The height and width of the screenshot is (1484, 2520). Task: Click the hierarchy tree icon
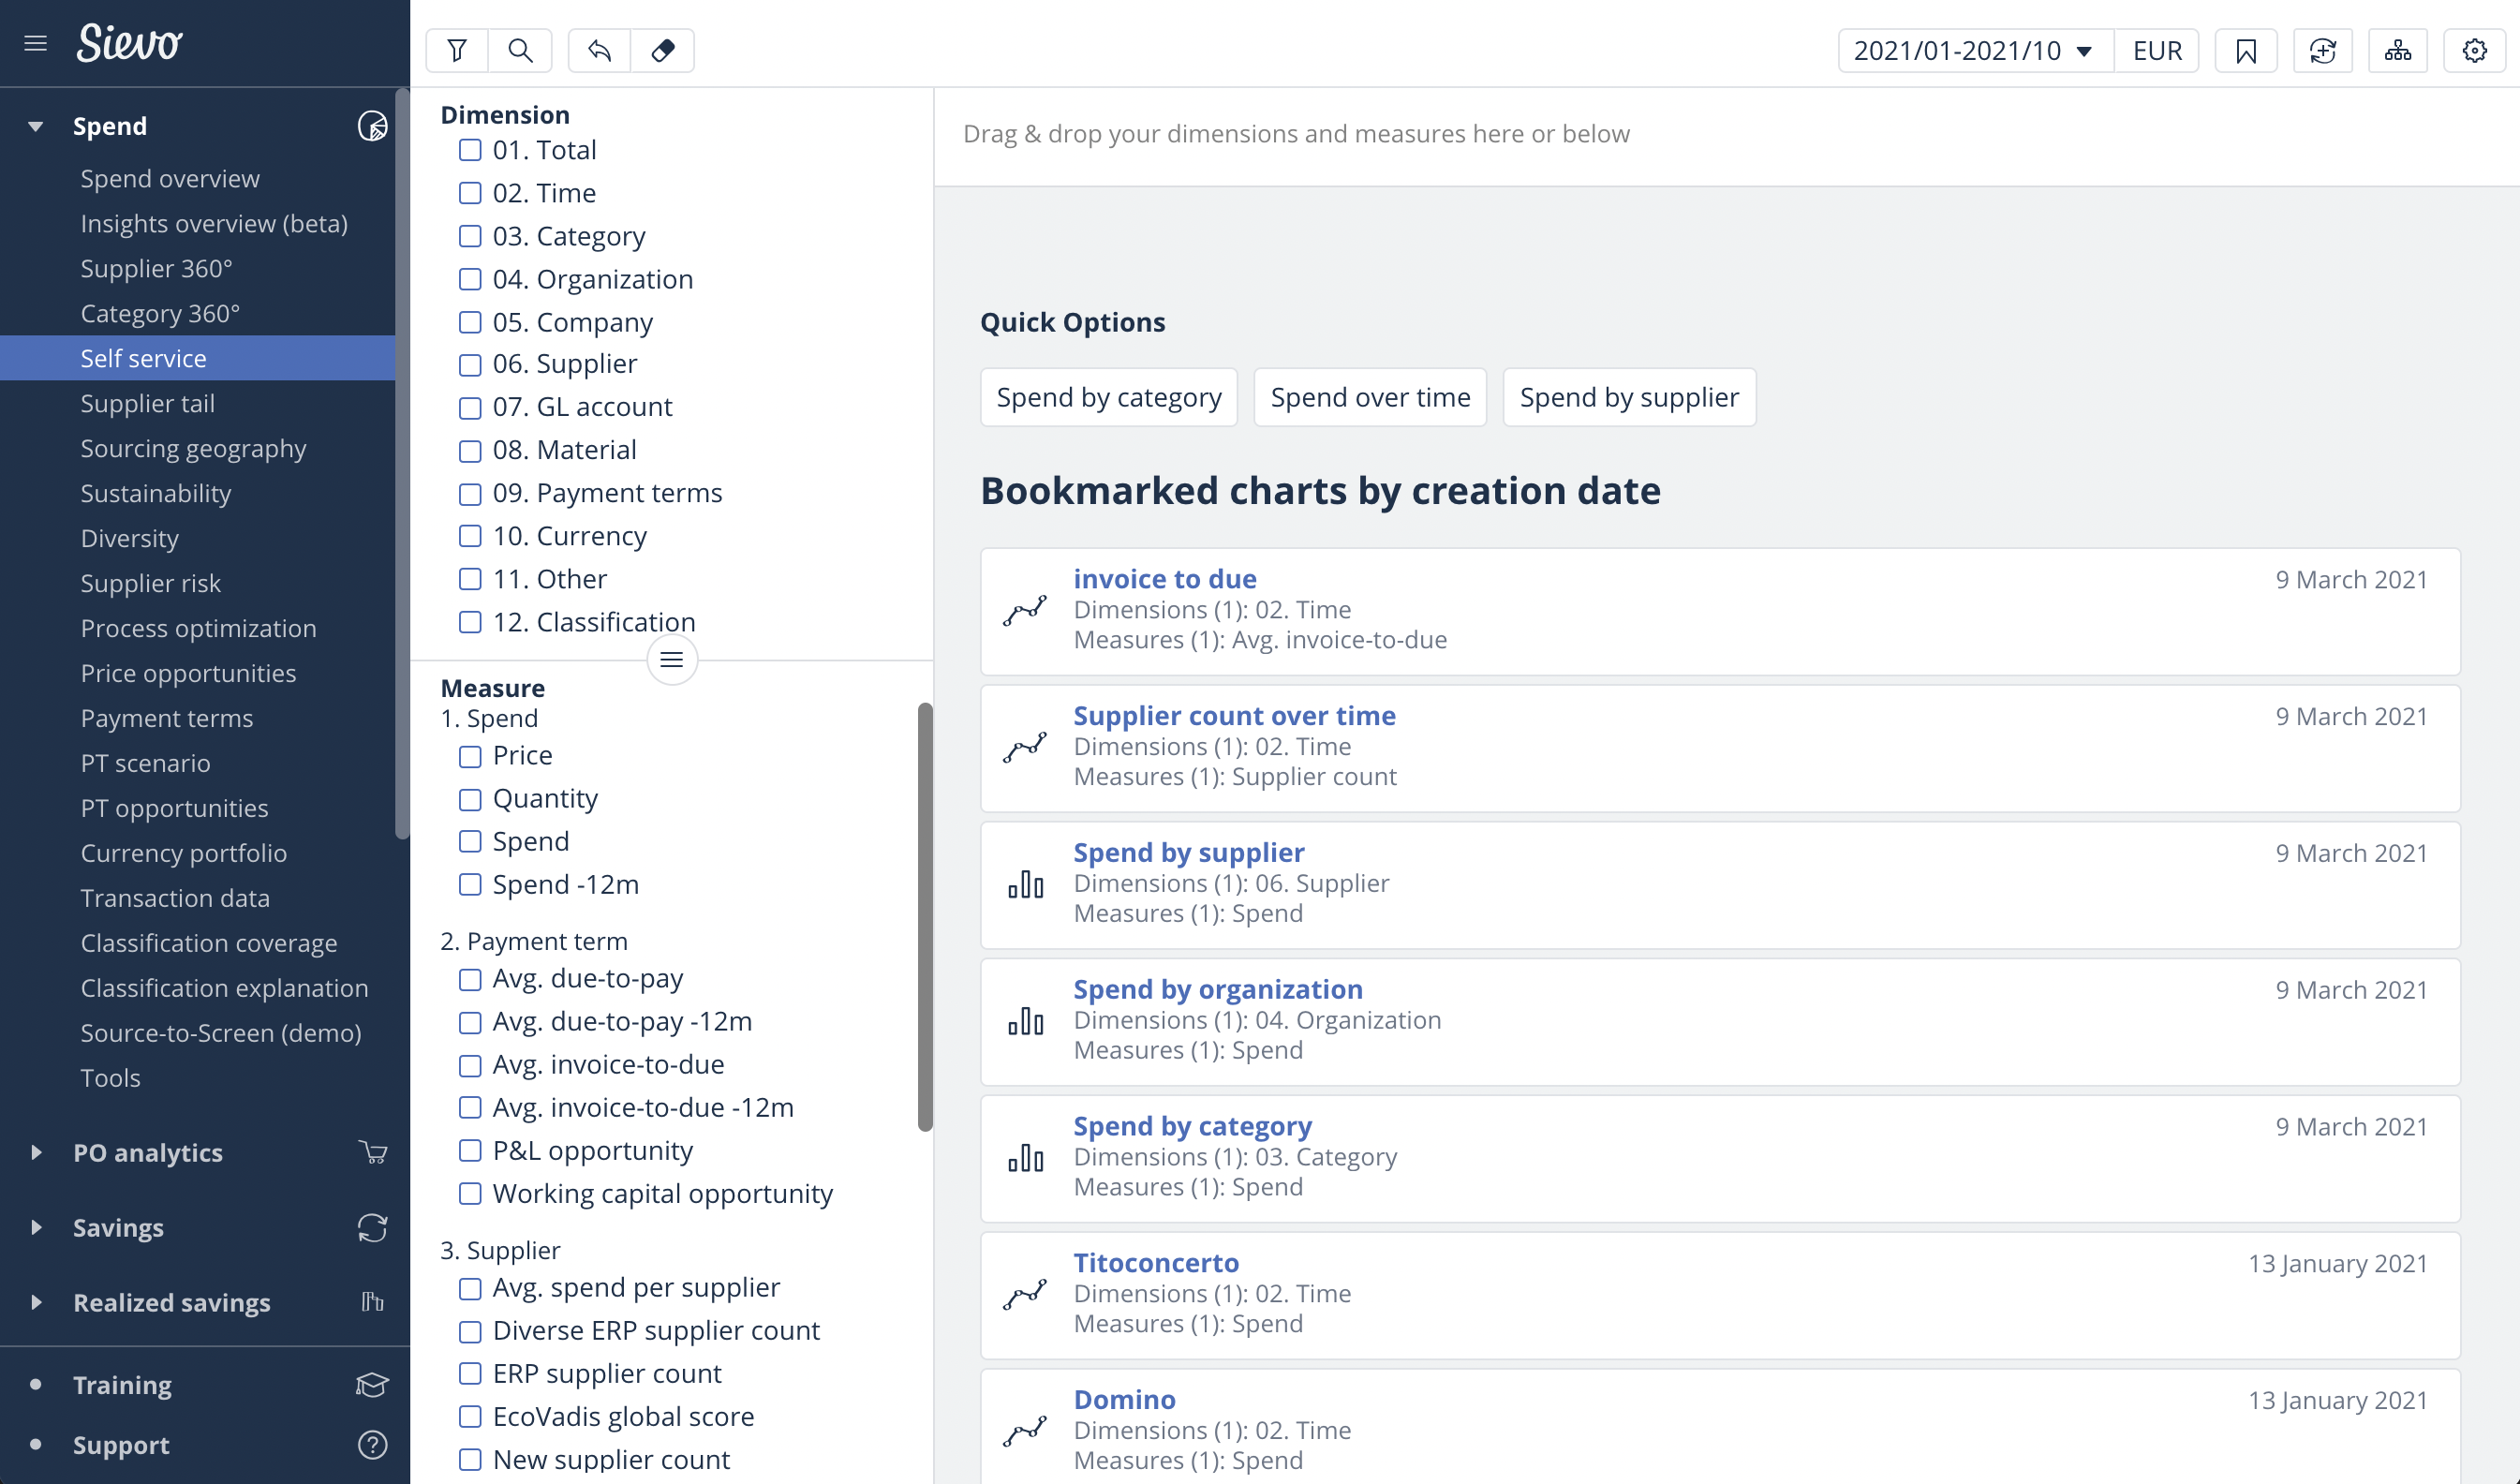2398,50
